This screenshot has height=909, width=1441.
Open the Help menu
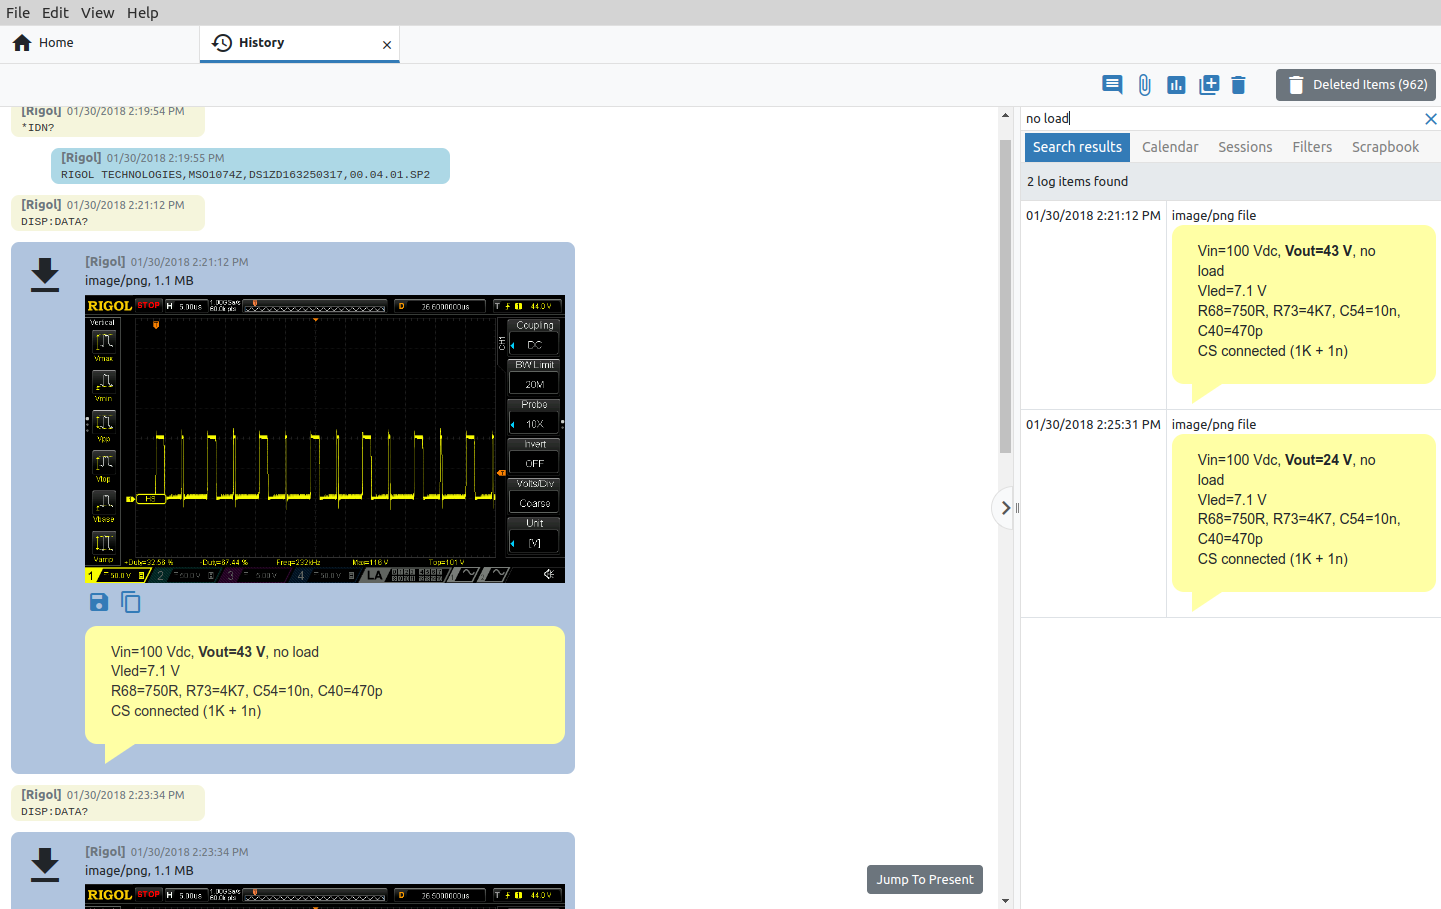coord(142,13)
